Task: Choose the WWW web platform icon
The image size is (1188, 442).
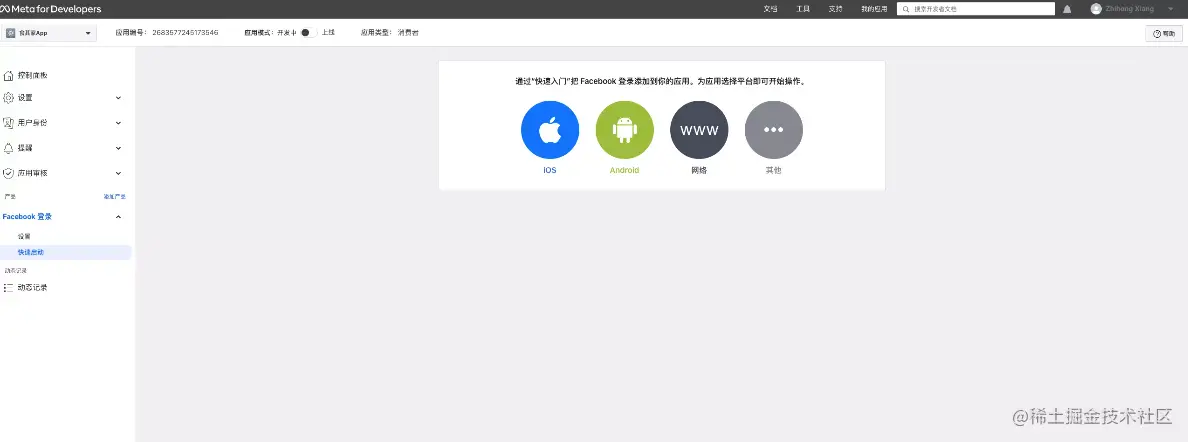Action: pos(699,130)
